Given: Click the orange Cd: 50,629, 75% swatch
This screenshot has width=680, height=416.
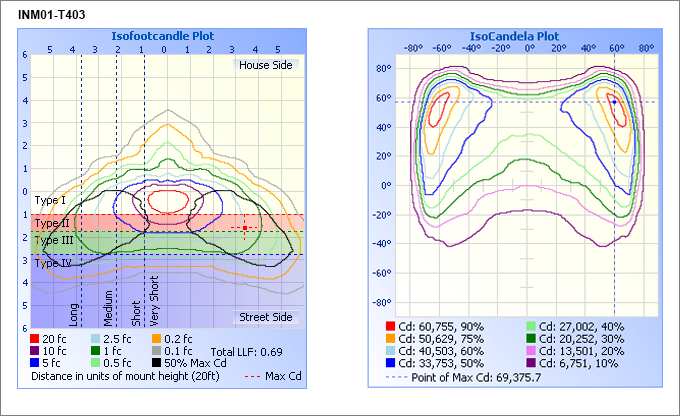Looking at the screenshot, I should coord(391,338).
